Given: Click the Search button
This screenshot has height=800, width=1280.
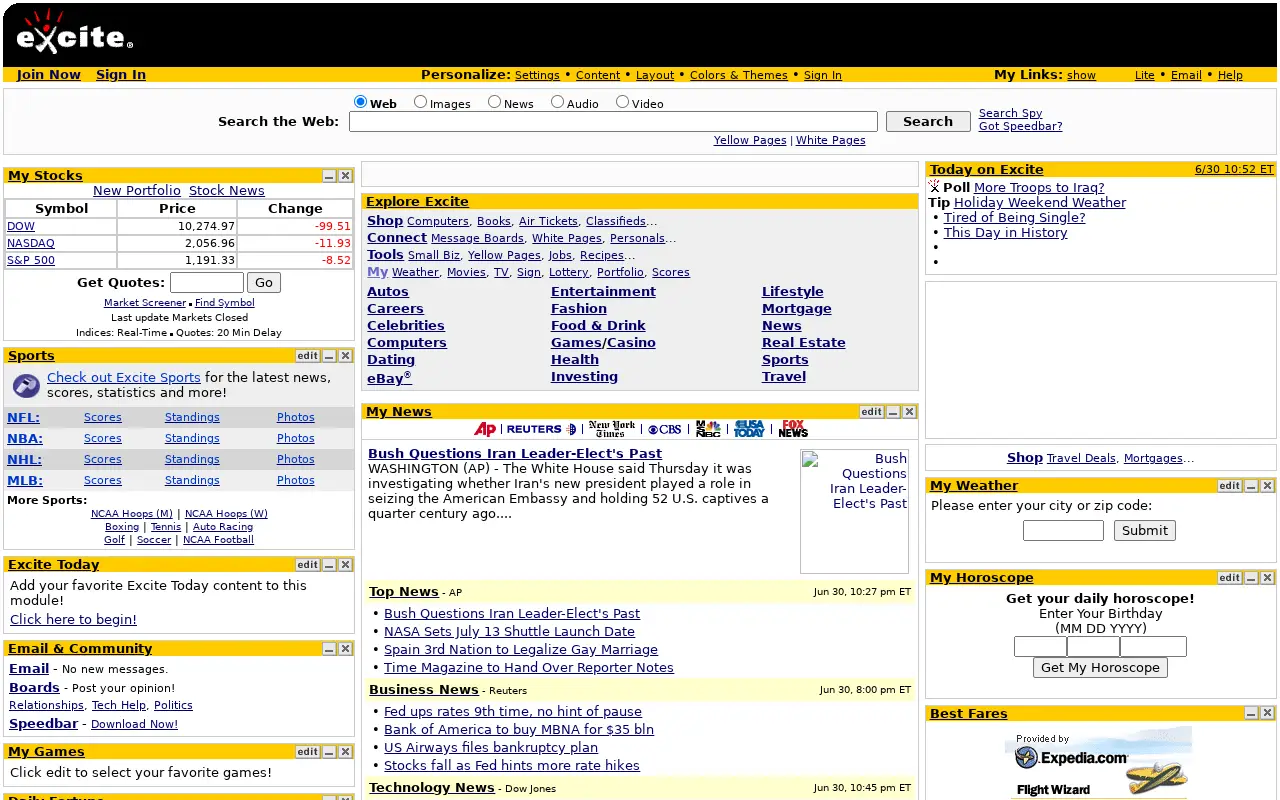Looking at the screenshot, I should pyautogui.click(x=928, y=121).
